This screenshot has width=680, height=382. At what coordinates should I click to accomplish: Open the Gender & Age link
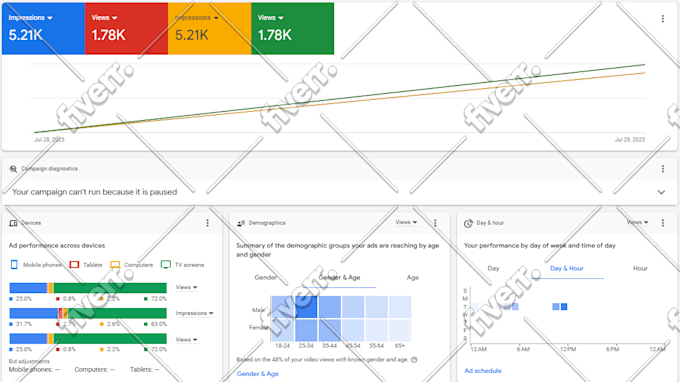(258, 374)
